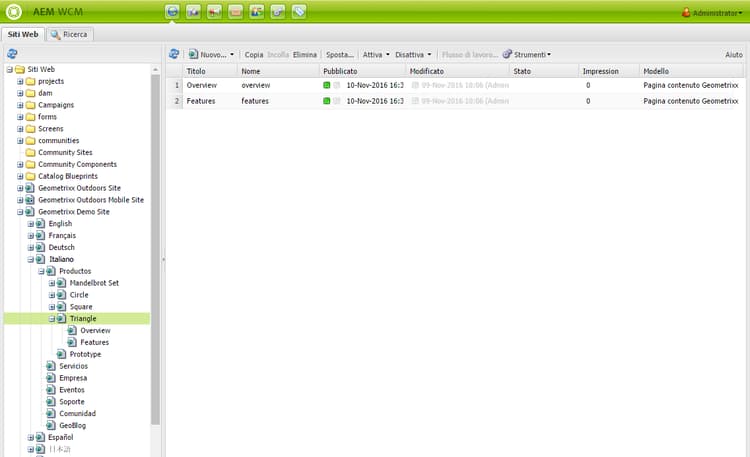
Task: Click the page icon beside Comunidad
Action: pos(51,413)
